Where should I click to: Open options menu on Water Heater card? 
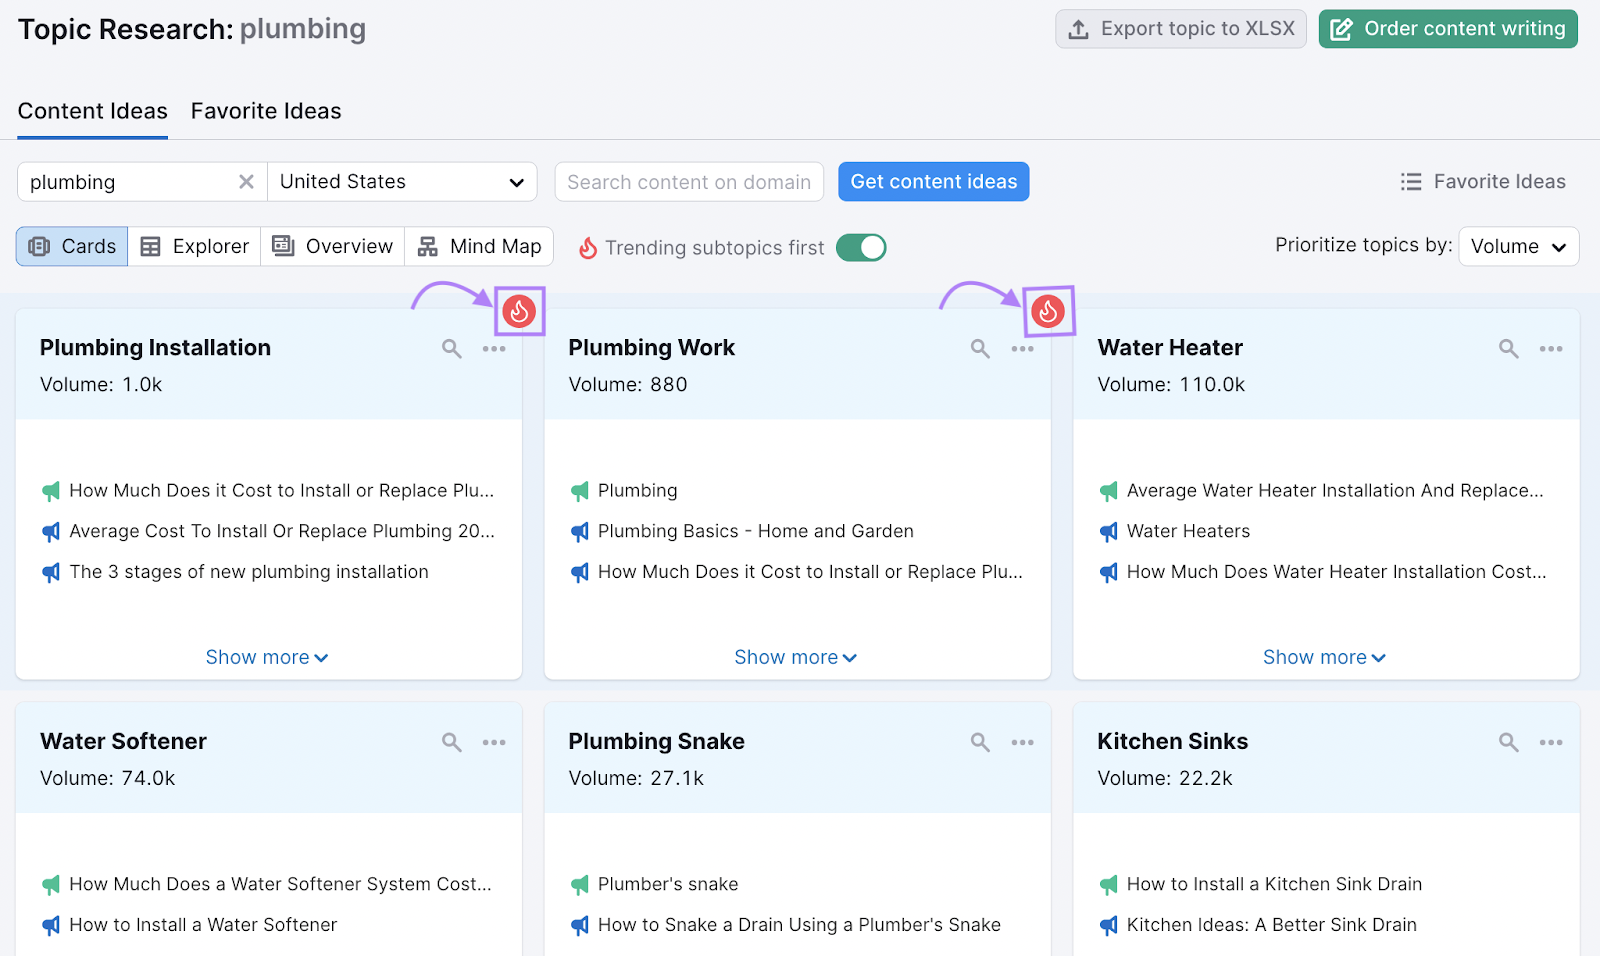(x=1551, y=348)
